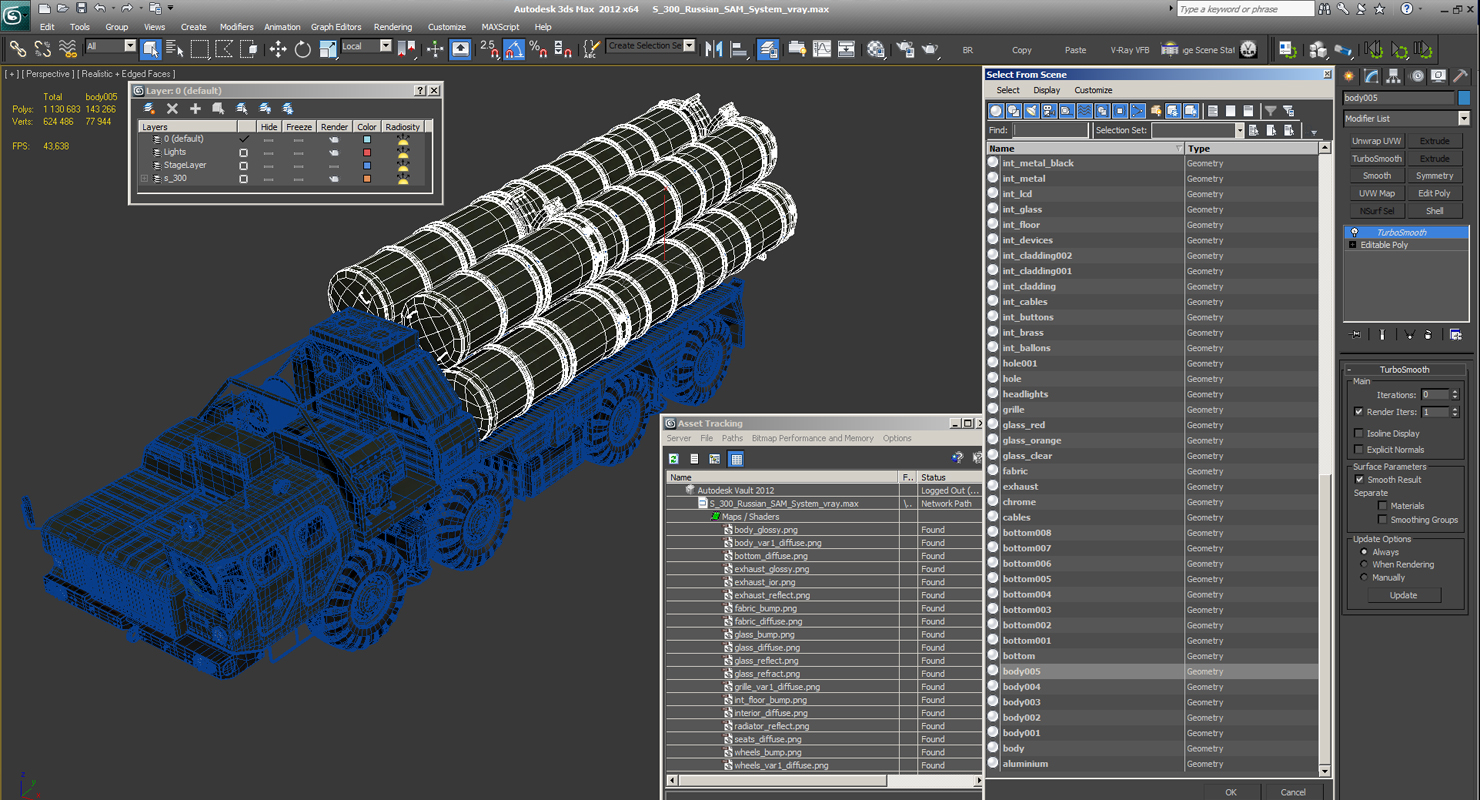Viewport: 1480px width, 800px height.
Task: Toggle Render Iters checkbox
Action: (x=1358, y=412)
